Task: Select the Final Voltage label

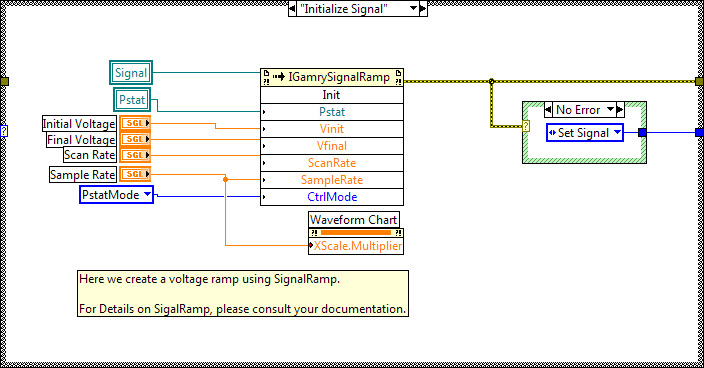Action: pyautogui.click(x=81, y=140)
